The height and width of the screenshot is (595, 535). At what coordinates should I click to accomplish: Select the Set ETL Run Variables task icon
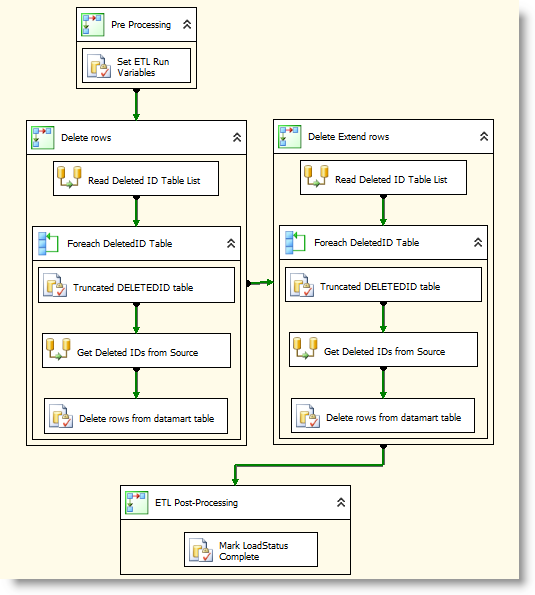99,66
